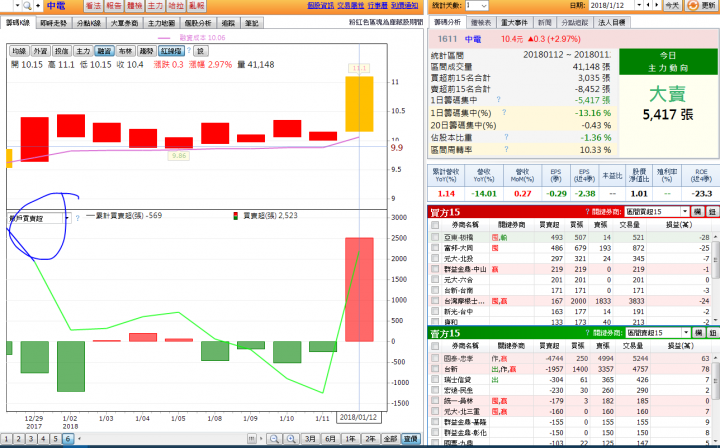Go to next date arrow
This screenshot has width=720, height=448.
(x=657, y=6)
